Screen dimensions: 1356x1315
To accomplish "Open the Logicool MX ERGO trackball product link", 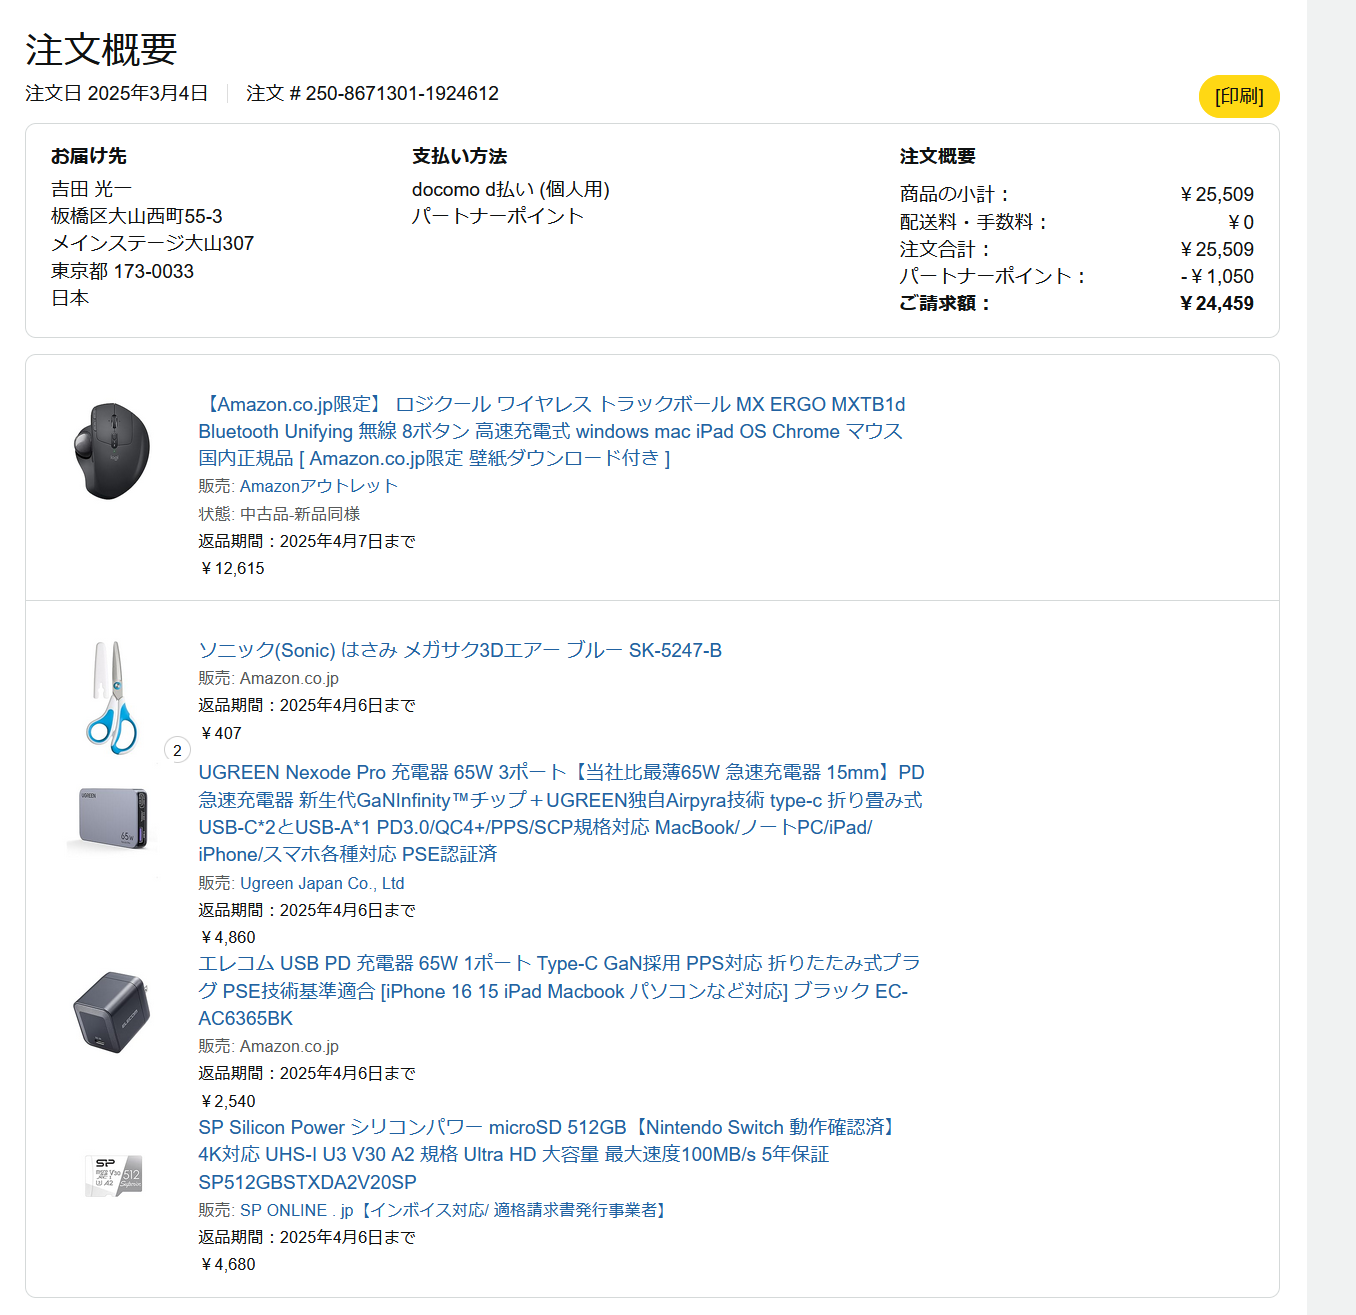I will 551,431.
